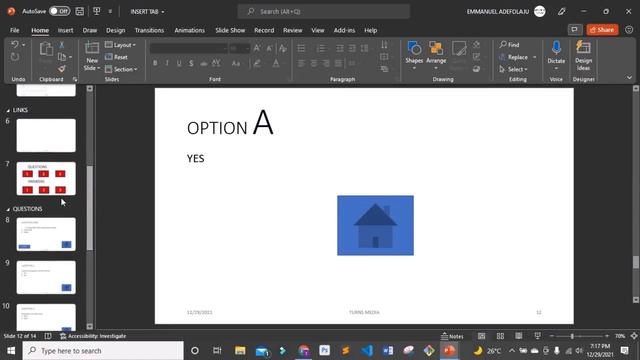640x360 pixels.
Task: Switch to the Slide Show tab
Action: (x=230, y=30)
